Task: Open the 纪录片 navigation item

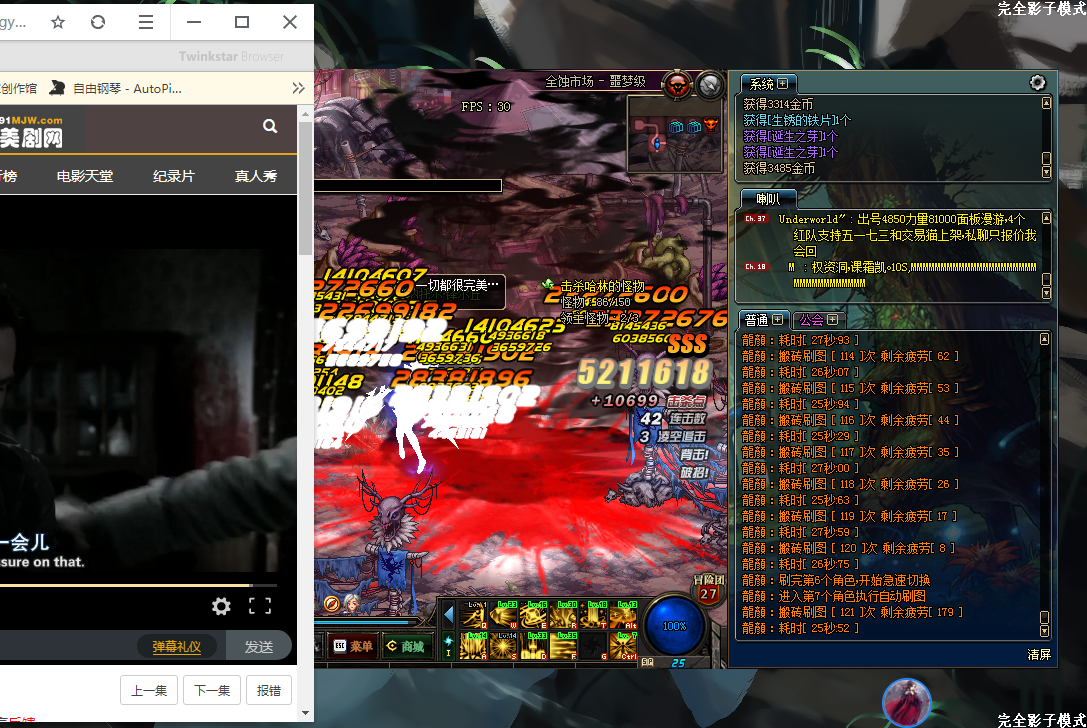Action: 173,176
